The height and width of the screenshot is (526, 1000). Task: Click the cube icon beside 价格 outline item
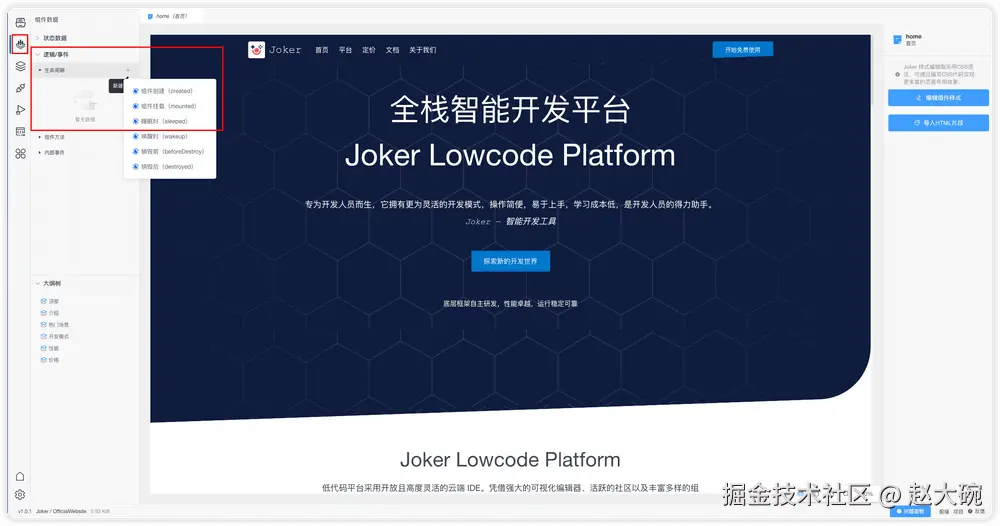43,360
